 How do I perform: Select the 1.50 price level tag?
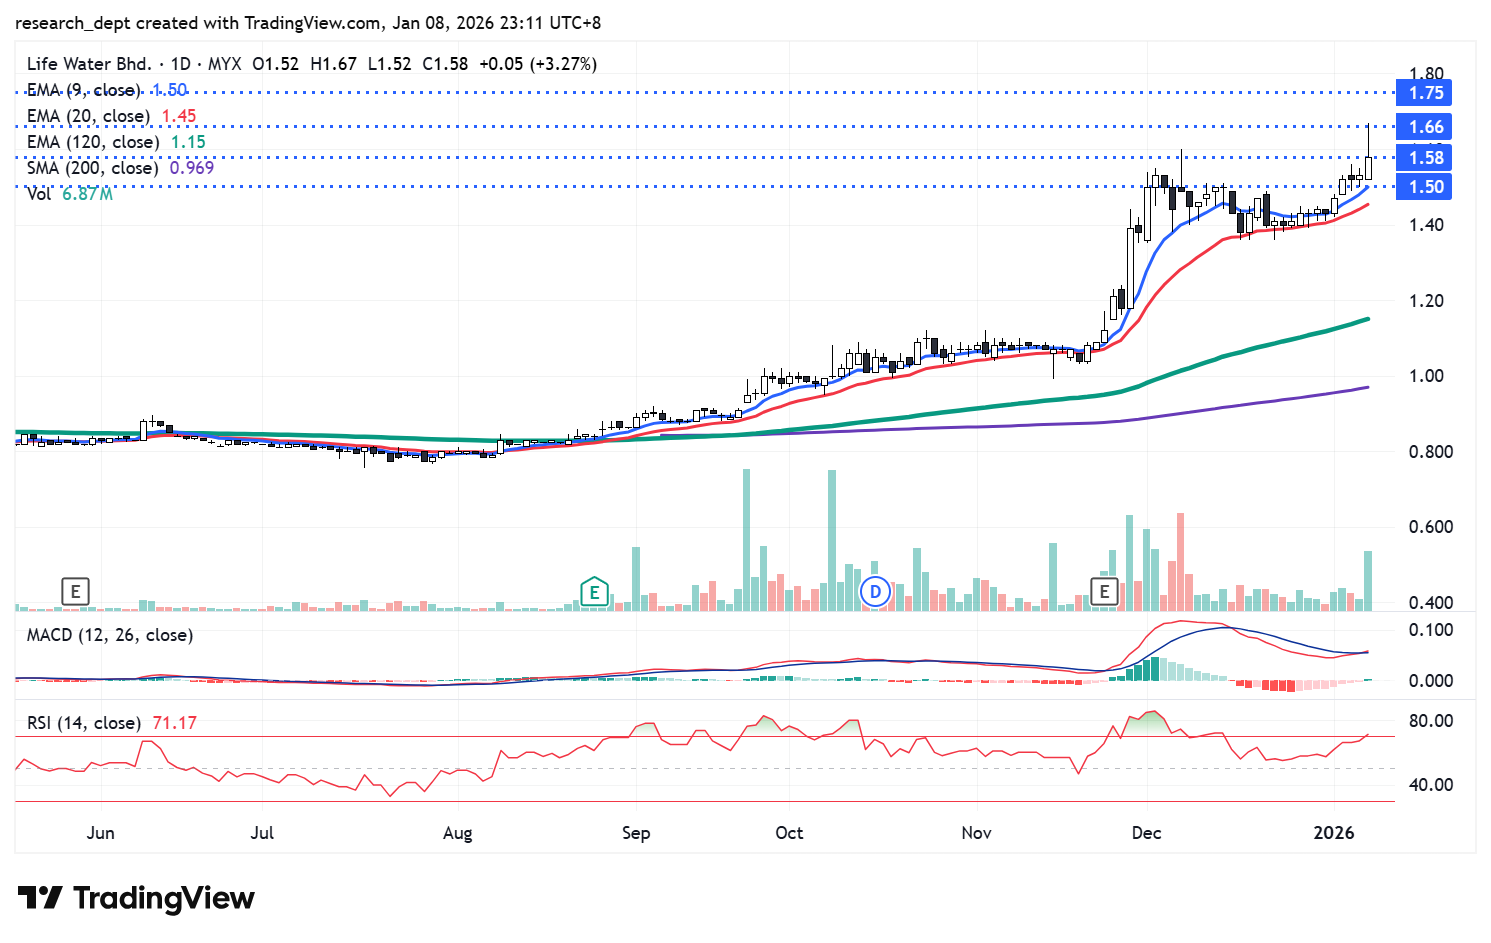click(x=1426, y=187)
